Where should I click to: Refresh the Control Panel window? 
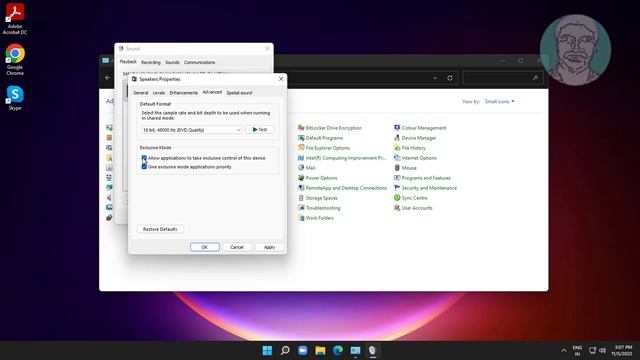[450, 78]
